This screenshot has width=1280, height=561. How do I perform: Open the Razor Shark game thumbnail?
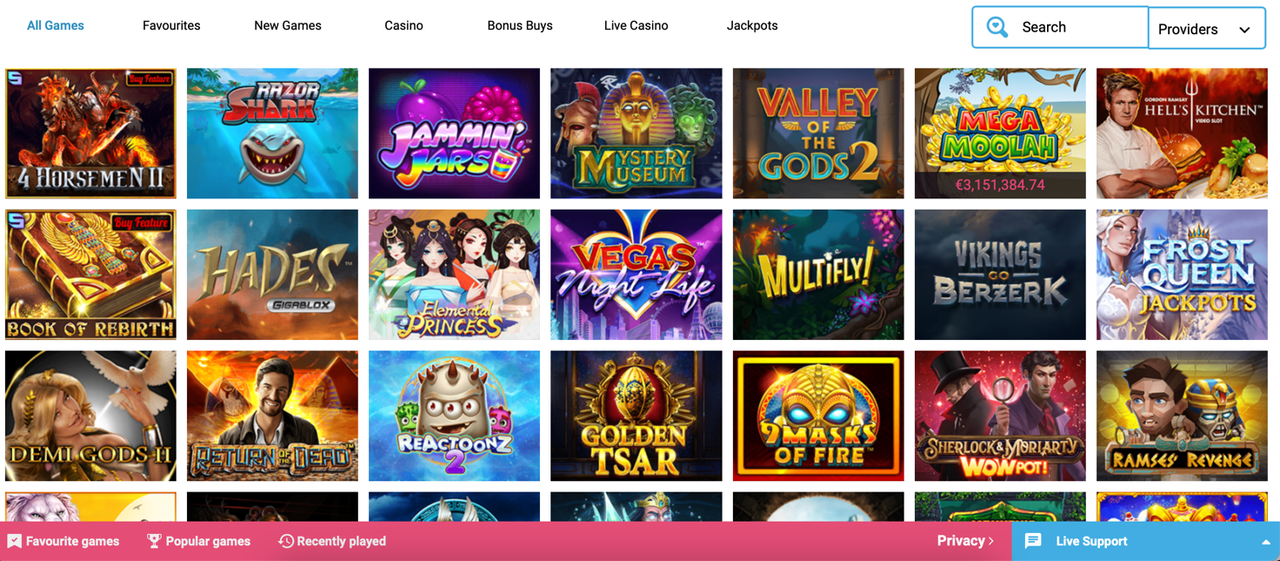pyautogui.click(x=272, y=133)
